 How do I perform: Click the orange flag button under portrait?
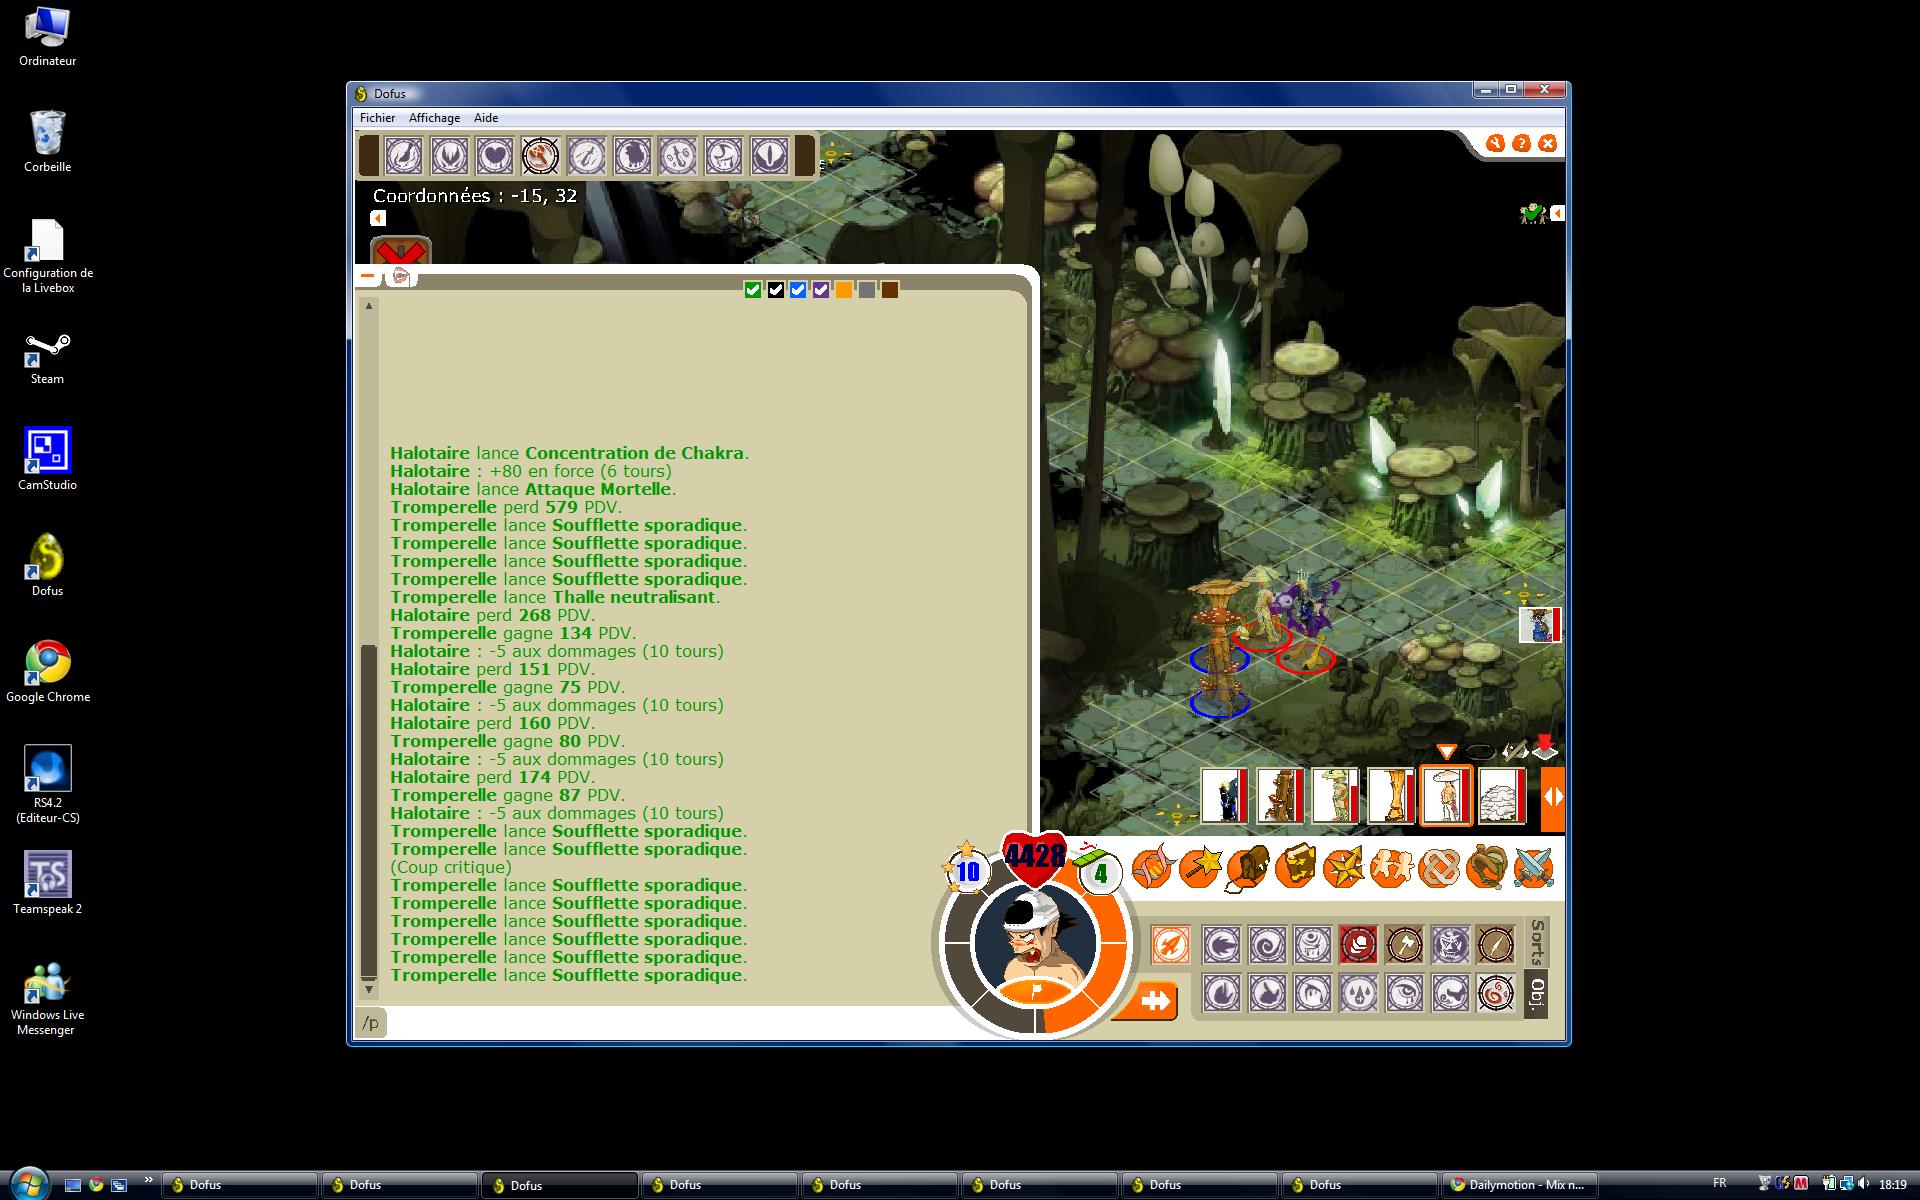point(1036,992)
